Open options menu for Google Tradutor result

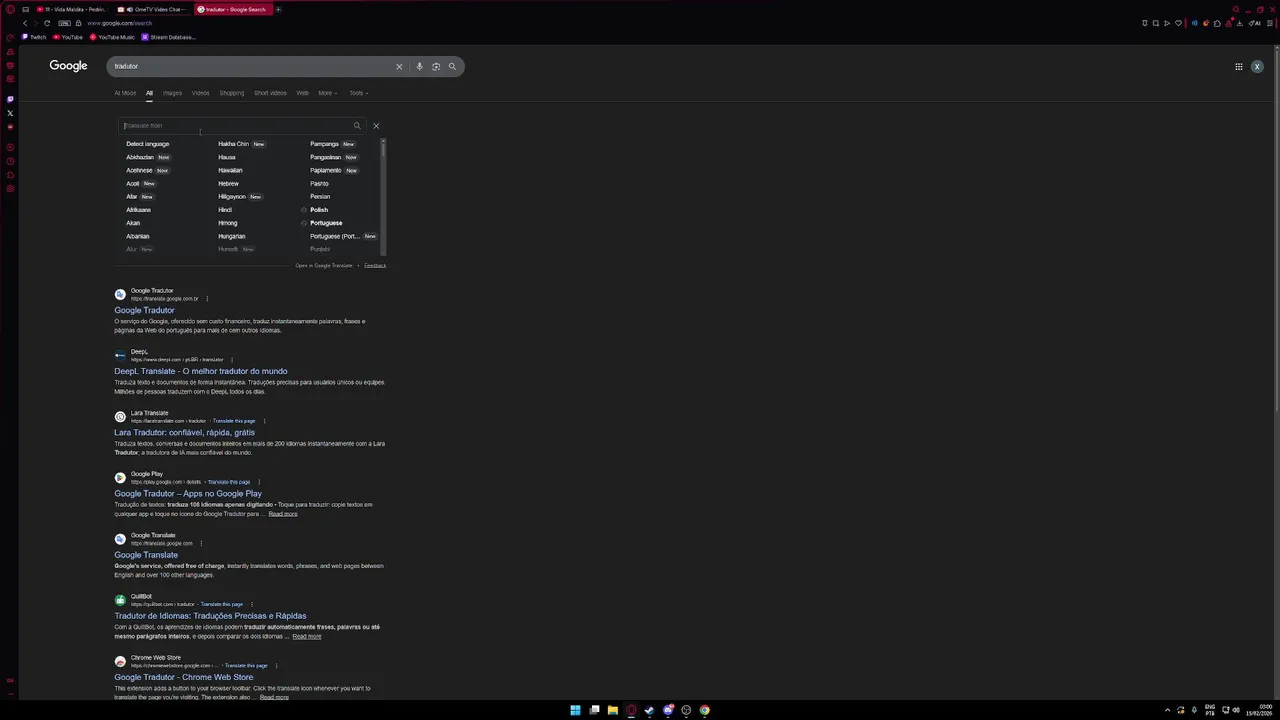(x=207, y=299)
